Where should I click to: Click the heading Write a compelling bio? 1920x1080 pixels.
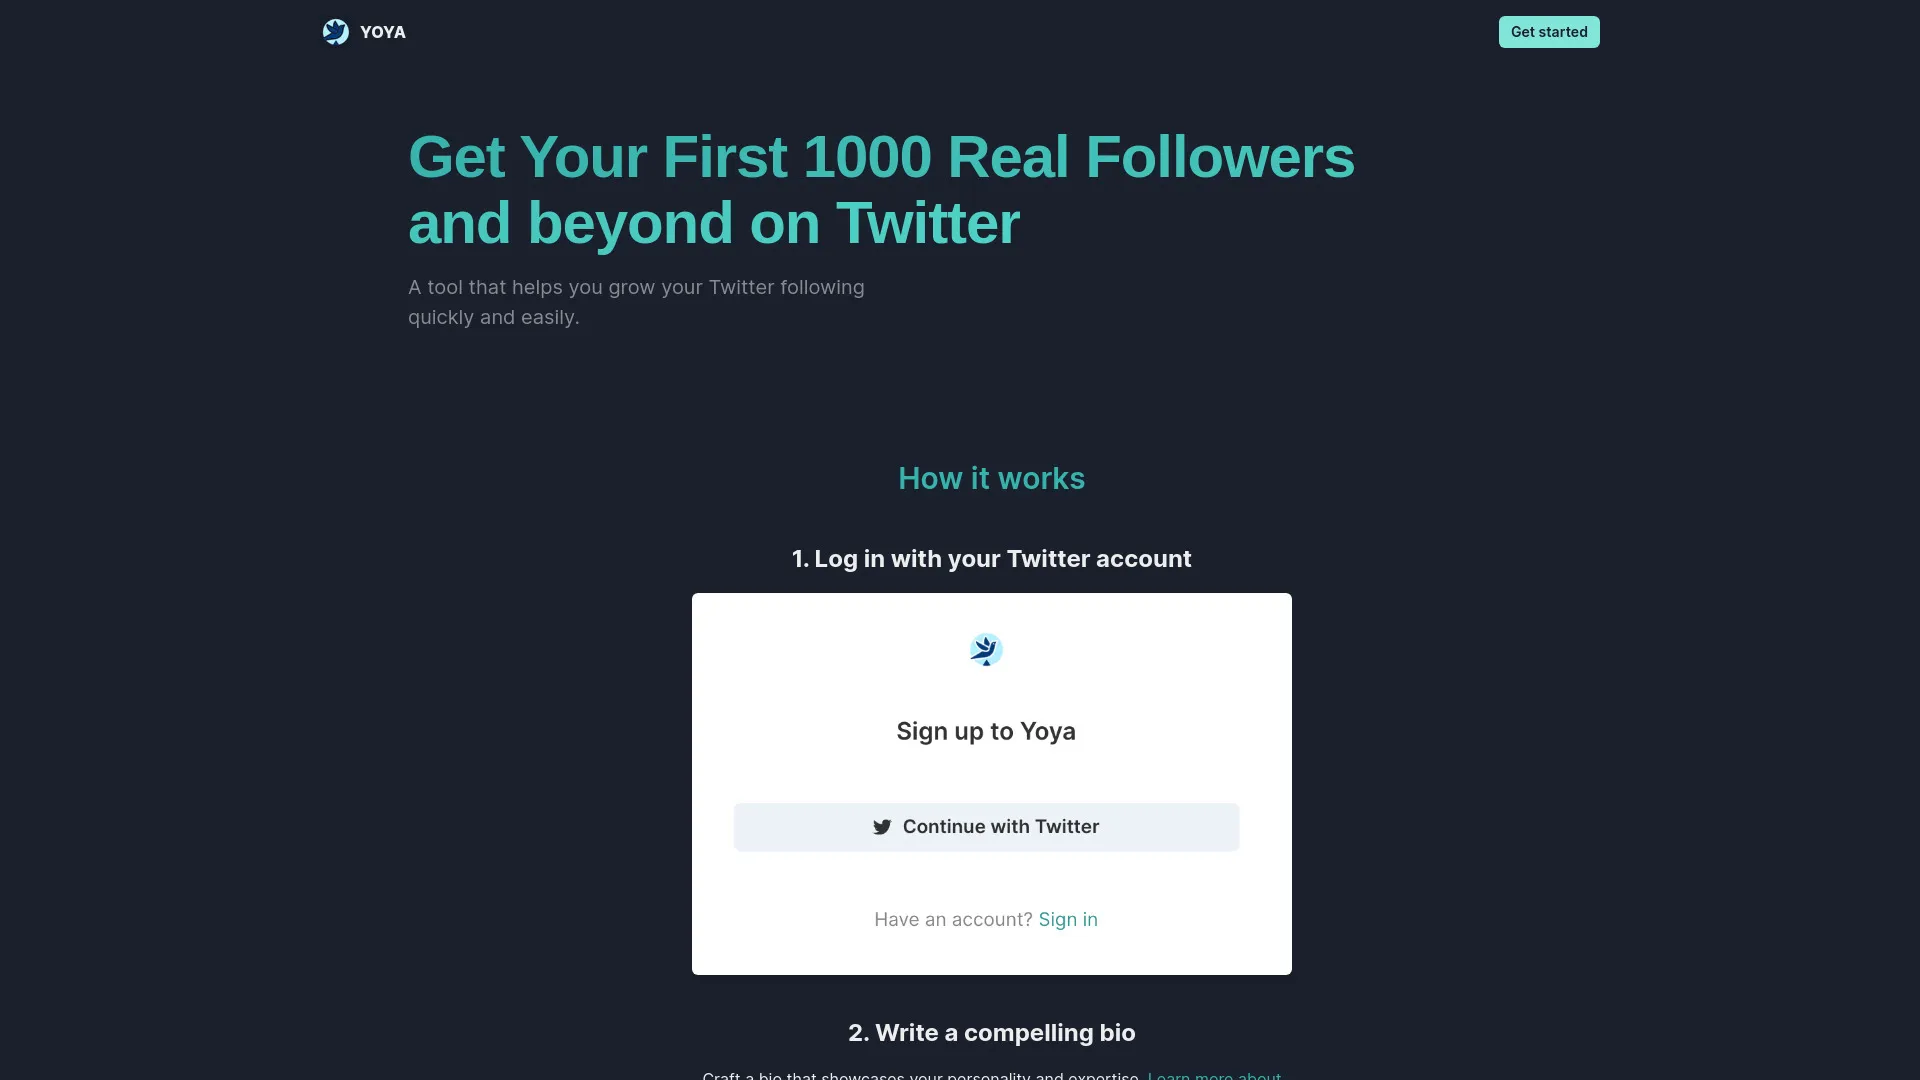pos(991,1033)
